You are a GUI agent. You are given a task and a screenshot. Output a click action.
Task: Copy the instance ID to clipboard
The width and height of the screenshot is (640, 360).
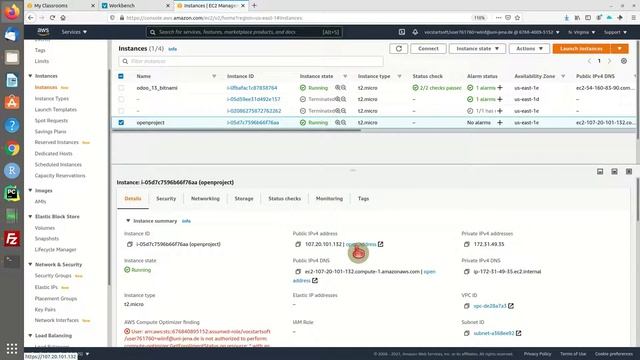(x=129, y=244)
